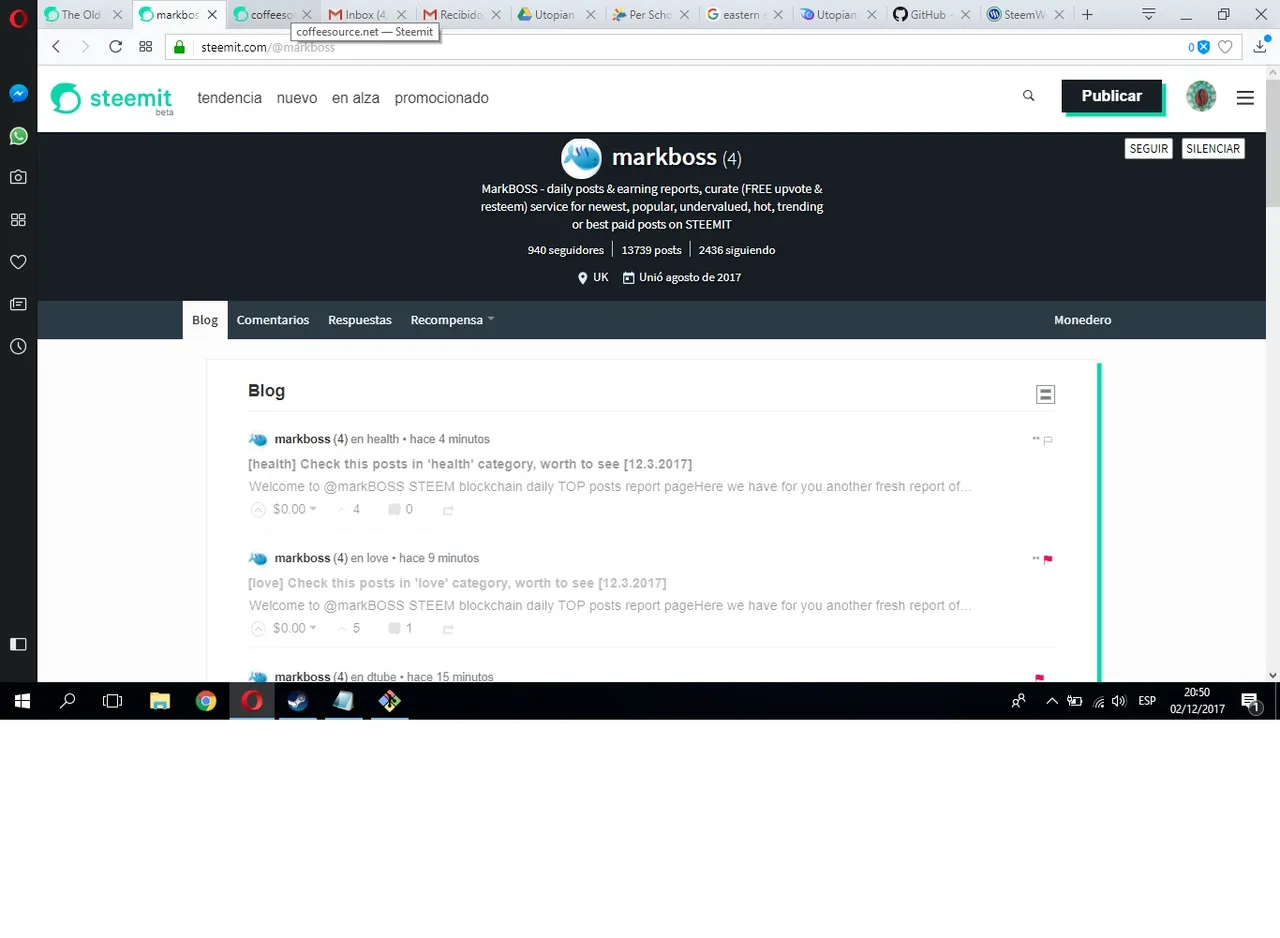Screen dimensions: 1280x938
Task: Open the Steemit hamburger menu
Action: pyautogui.click(x=1245, y=98)
